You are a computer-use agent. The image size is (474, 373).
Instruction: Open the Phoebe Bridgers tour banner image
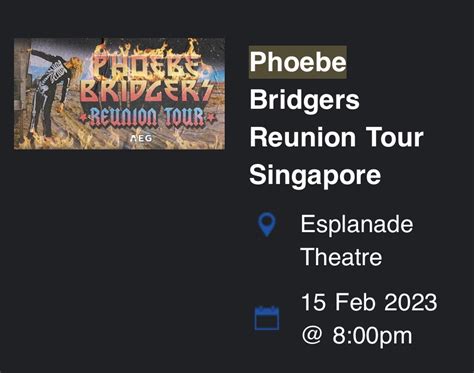pos(119,94)
